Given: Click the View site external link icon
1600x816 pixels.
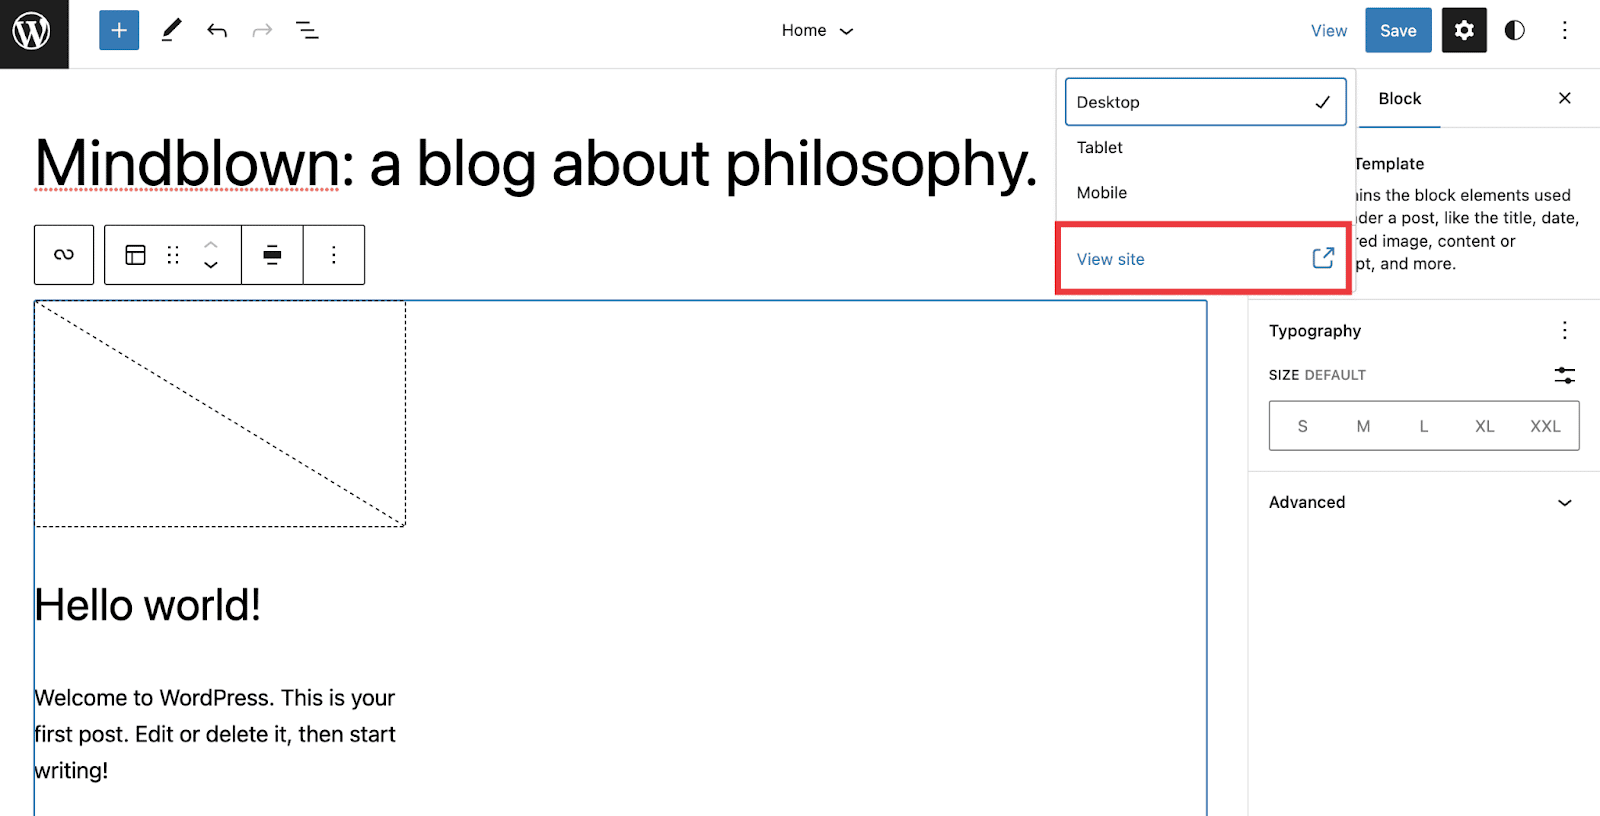Looking at the screenshot, I should pyautogui.click(x=1323, y=258).
